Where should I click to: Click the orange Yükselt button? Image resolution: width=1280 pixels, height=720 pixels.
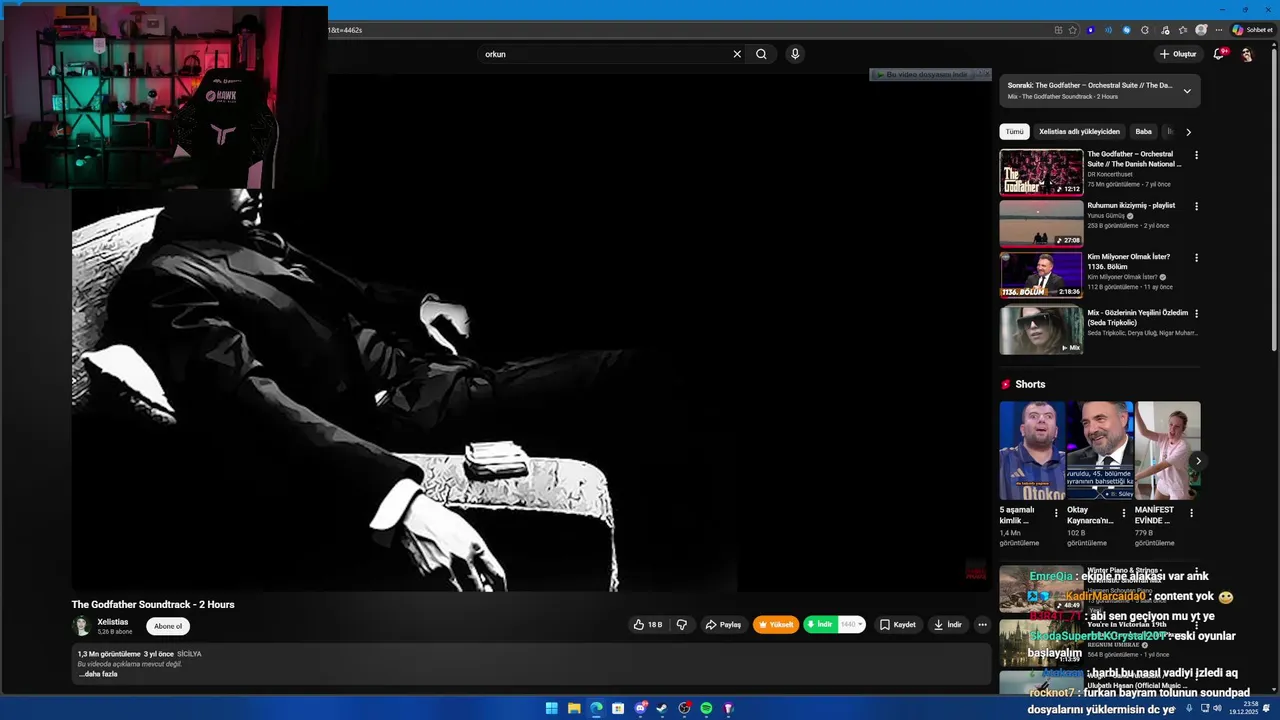tap(776, 625)
